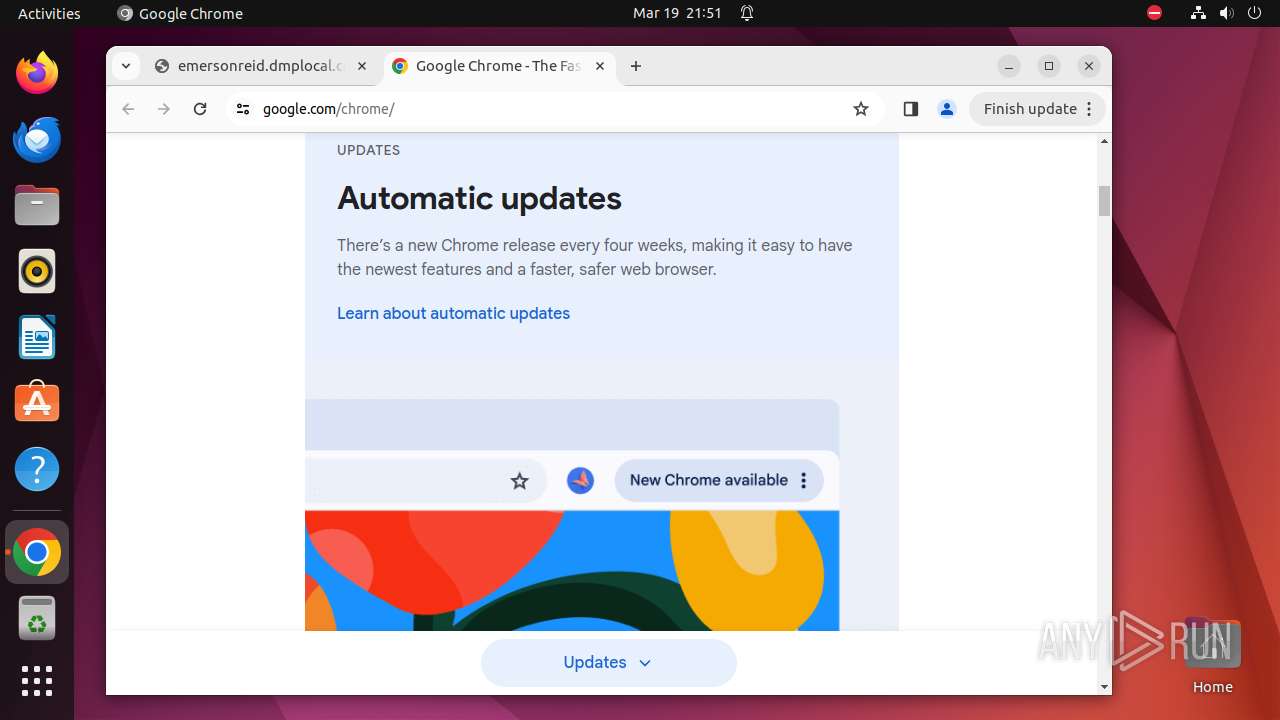Expand the Updates section dropdown
The image size is (1280, 720).
(608, 662)
